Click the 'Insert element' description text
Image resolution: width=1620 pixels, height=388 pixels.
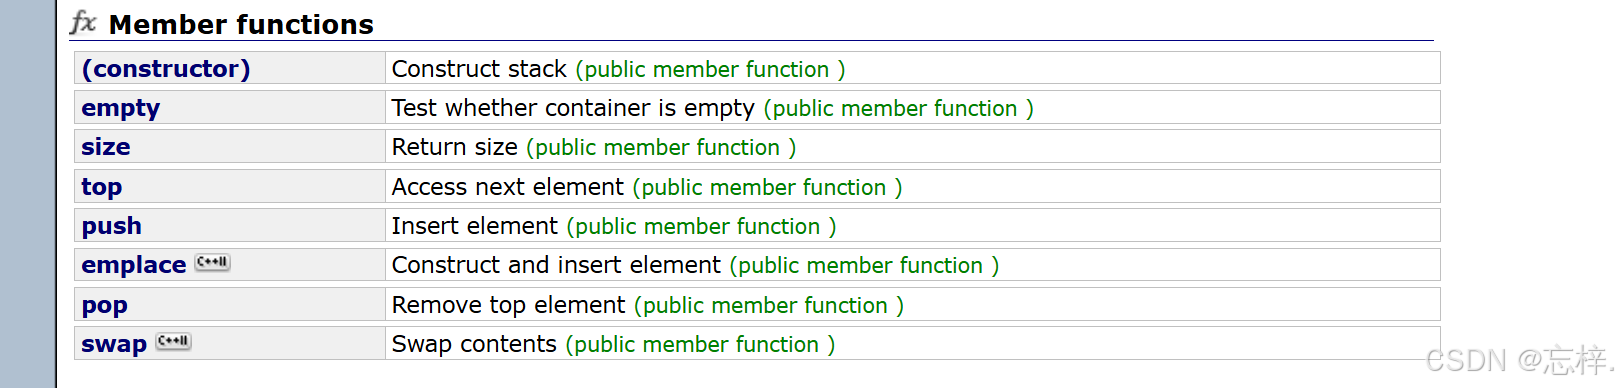(x=475, y=226)
